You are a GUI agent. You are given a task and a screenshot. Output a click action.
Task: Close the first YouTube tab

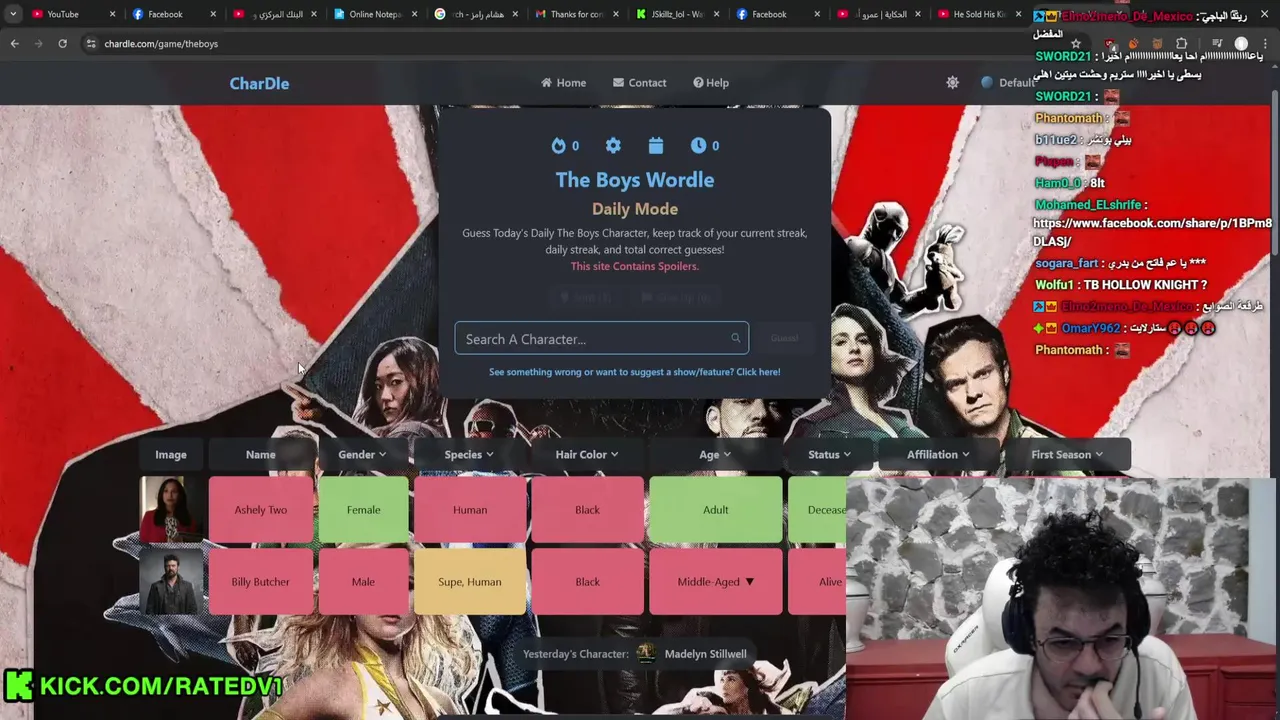click(x=112, y=14)
